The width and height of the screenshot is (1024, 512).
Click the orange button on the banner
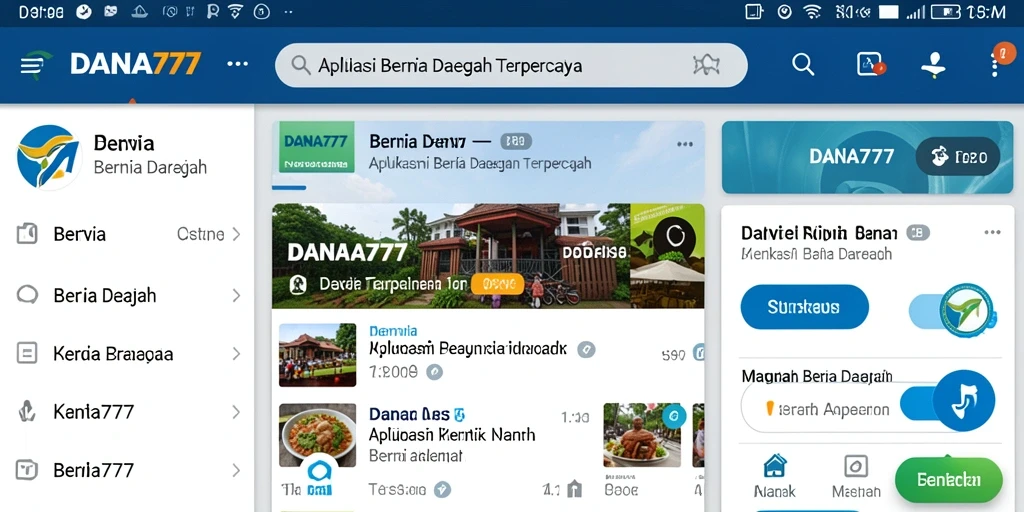pyautogui.click(x=498, y=283)
